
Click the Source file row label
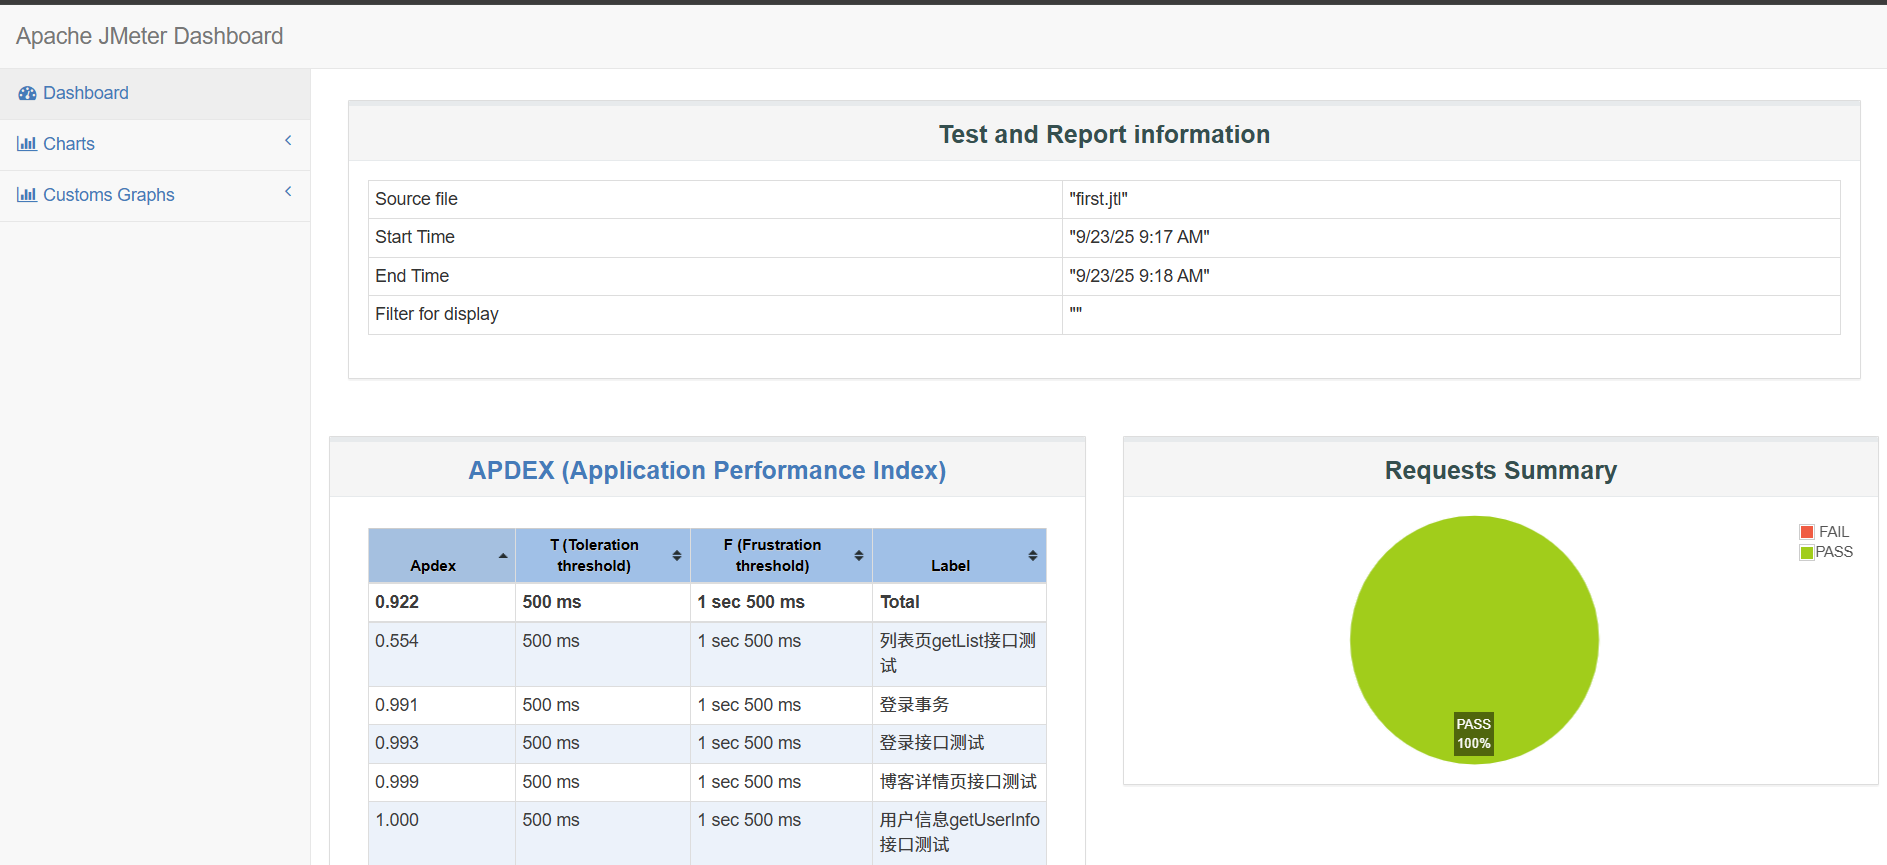coord(416,199)
